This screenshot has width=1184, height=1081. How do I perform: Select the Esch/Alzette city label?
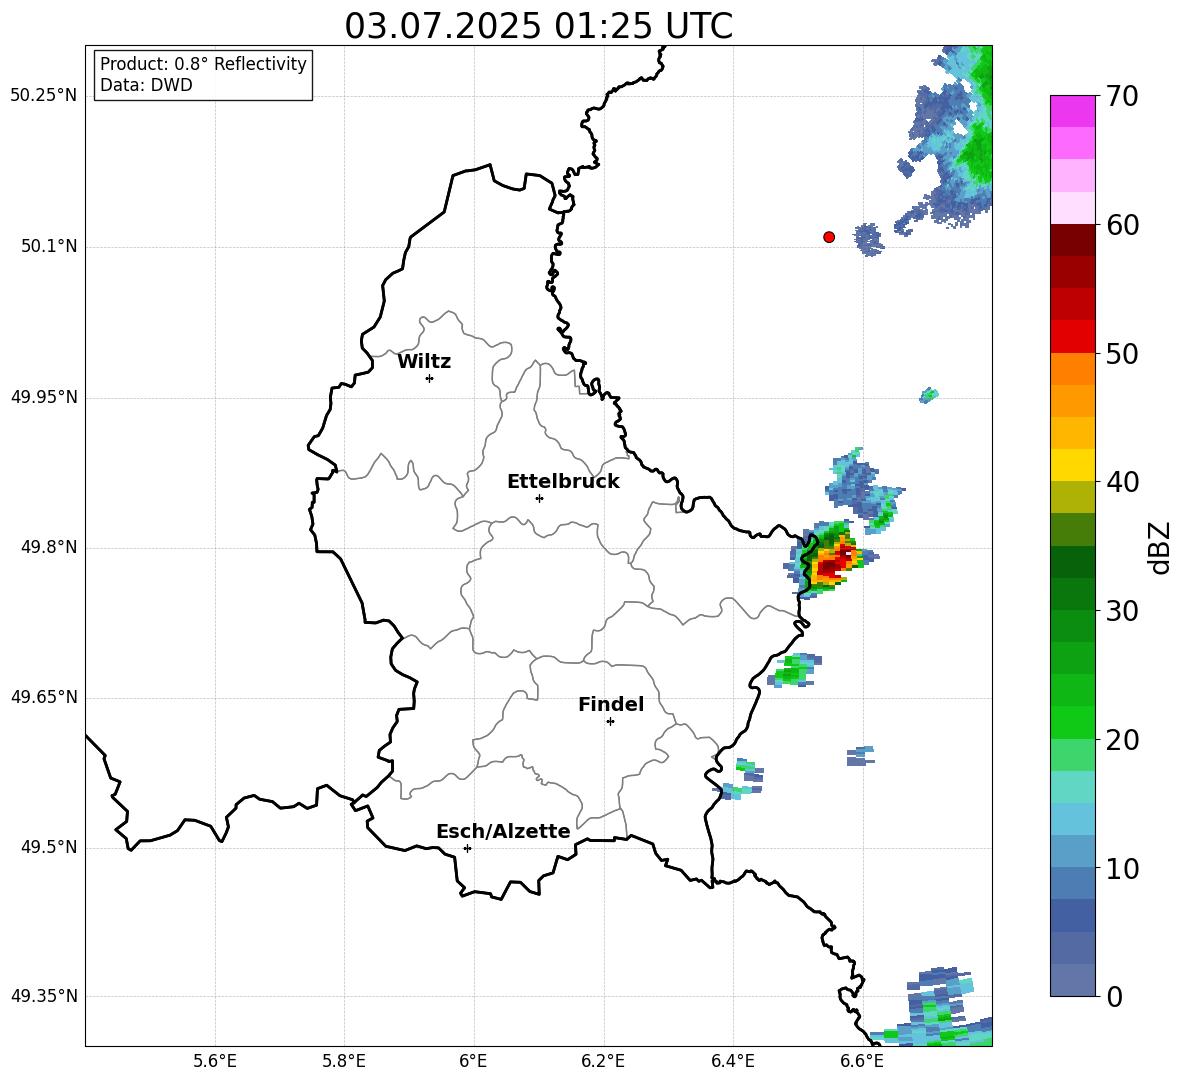[503, 831]
